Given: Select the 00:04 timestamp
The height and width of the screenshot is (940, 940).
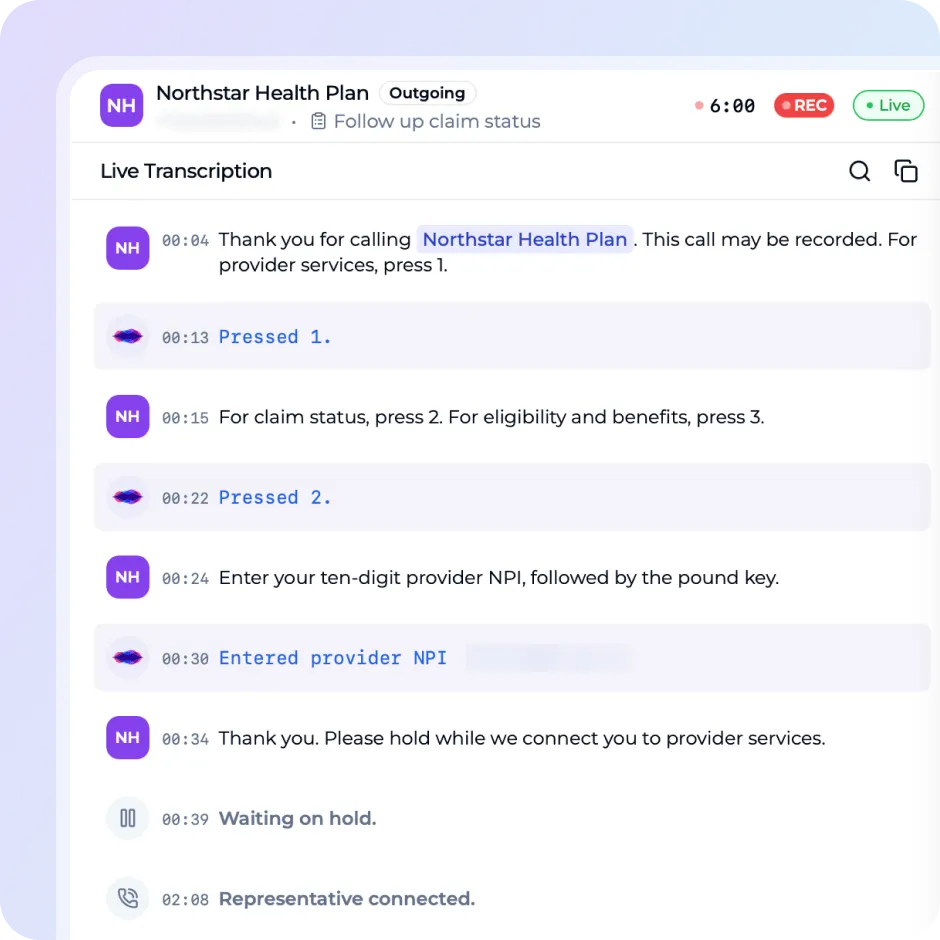Looking at the screenshot, I should pos(185,241).
